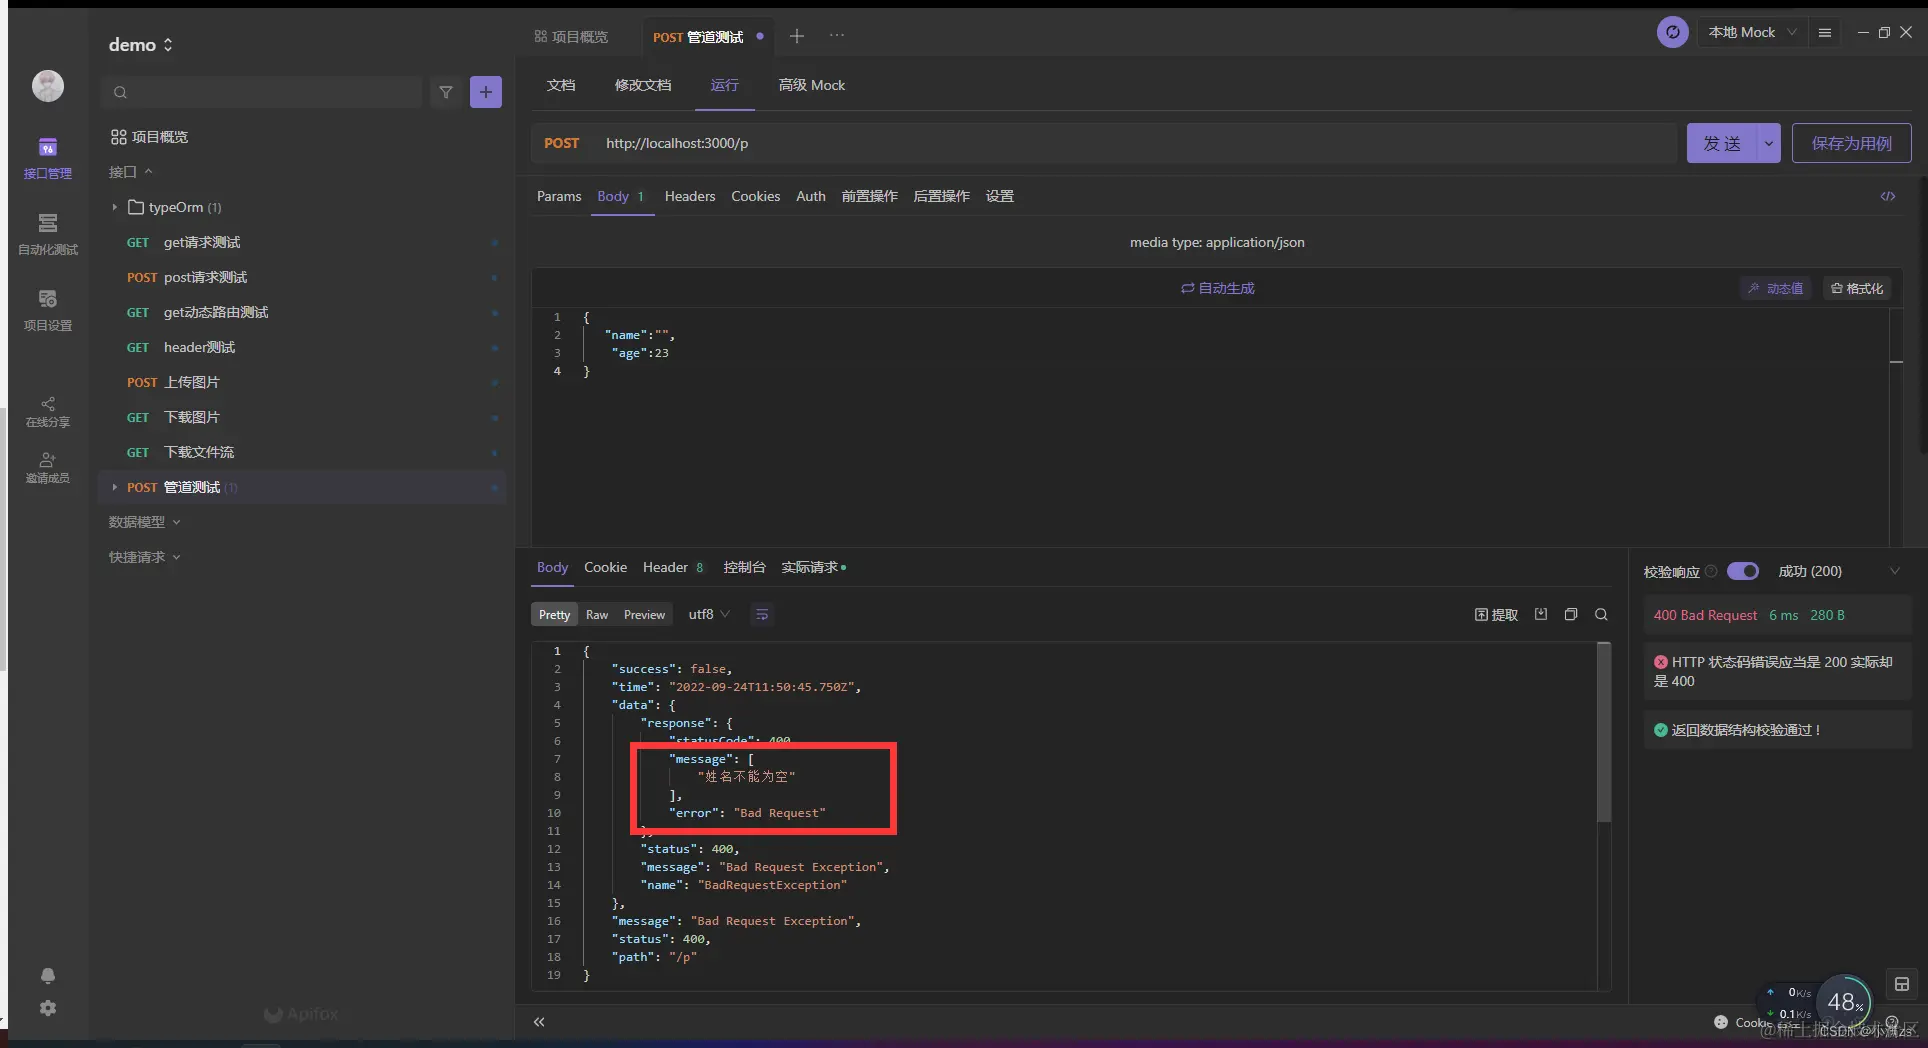The width and height of the screenshot is (1928, 1048).
Task: Expand the typeOrm folder
Action: (114, 207)
